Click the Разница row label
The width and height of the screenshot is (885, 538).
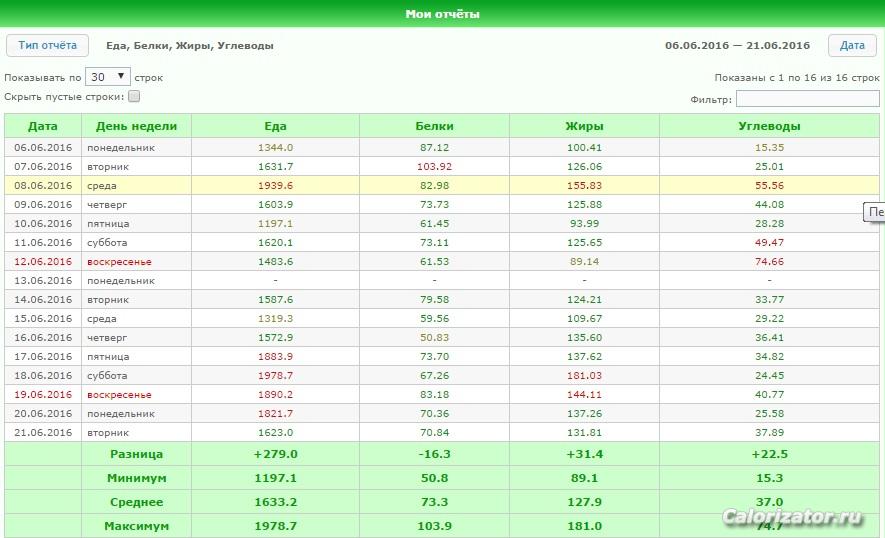pyautogui.click(x=136, y=454)
